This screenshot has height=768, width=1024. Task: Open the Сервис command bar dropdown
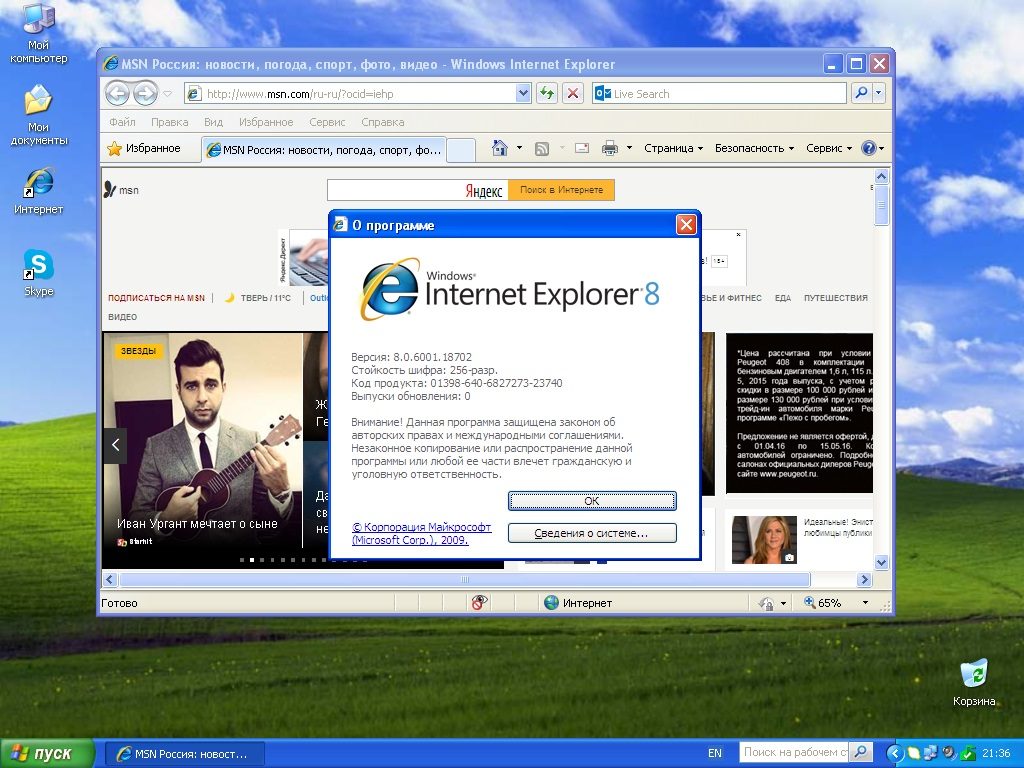coord(829,148)
